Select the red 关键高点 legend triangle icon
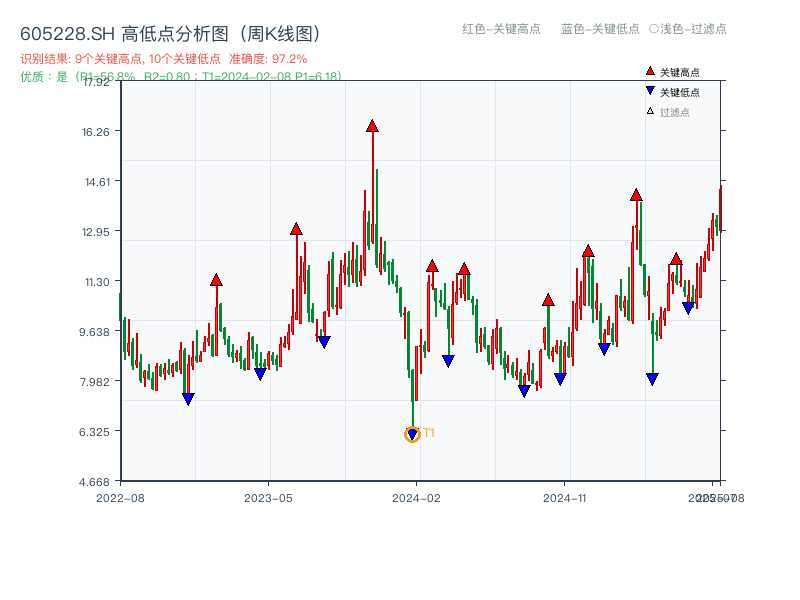 [x=650, y=70]
